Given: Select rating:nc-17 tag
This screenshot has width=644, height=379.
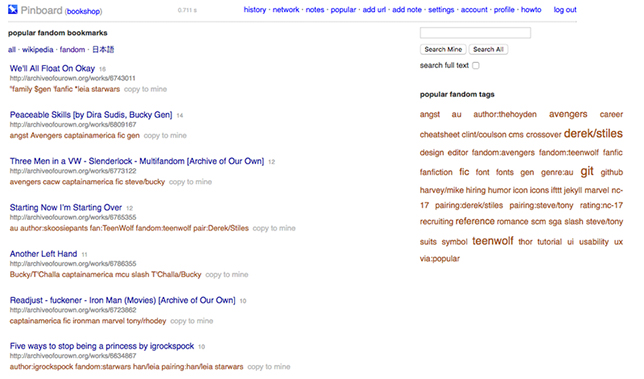Looking at the screenshot, I should [x=601, y=205].
